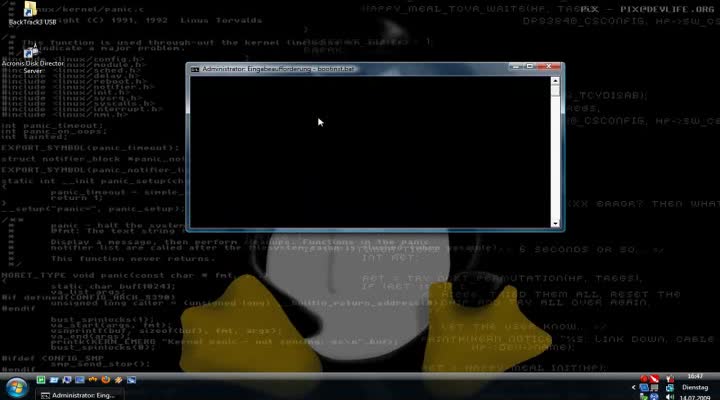This screenshot has width=720, height=400.
Task: Open the command prompt window's system menu icon
Action: (195, 69)
